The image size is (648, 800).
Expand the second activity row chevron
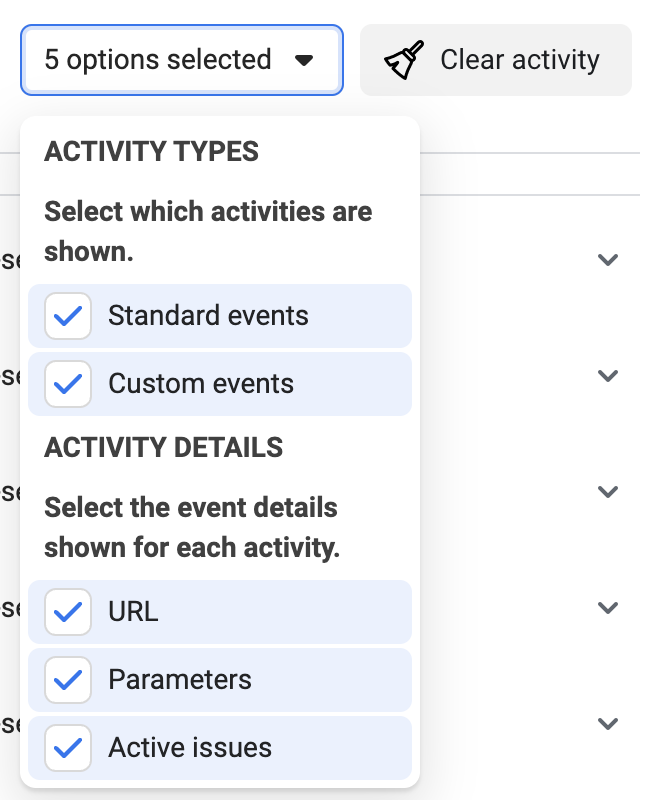[608, 376]
